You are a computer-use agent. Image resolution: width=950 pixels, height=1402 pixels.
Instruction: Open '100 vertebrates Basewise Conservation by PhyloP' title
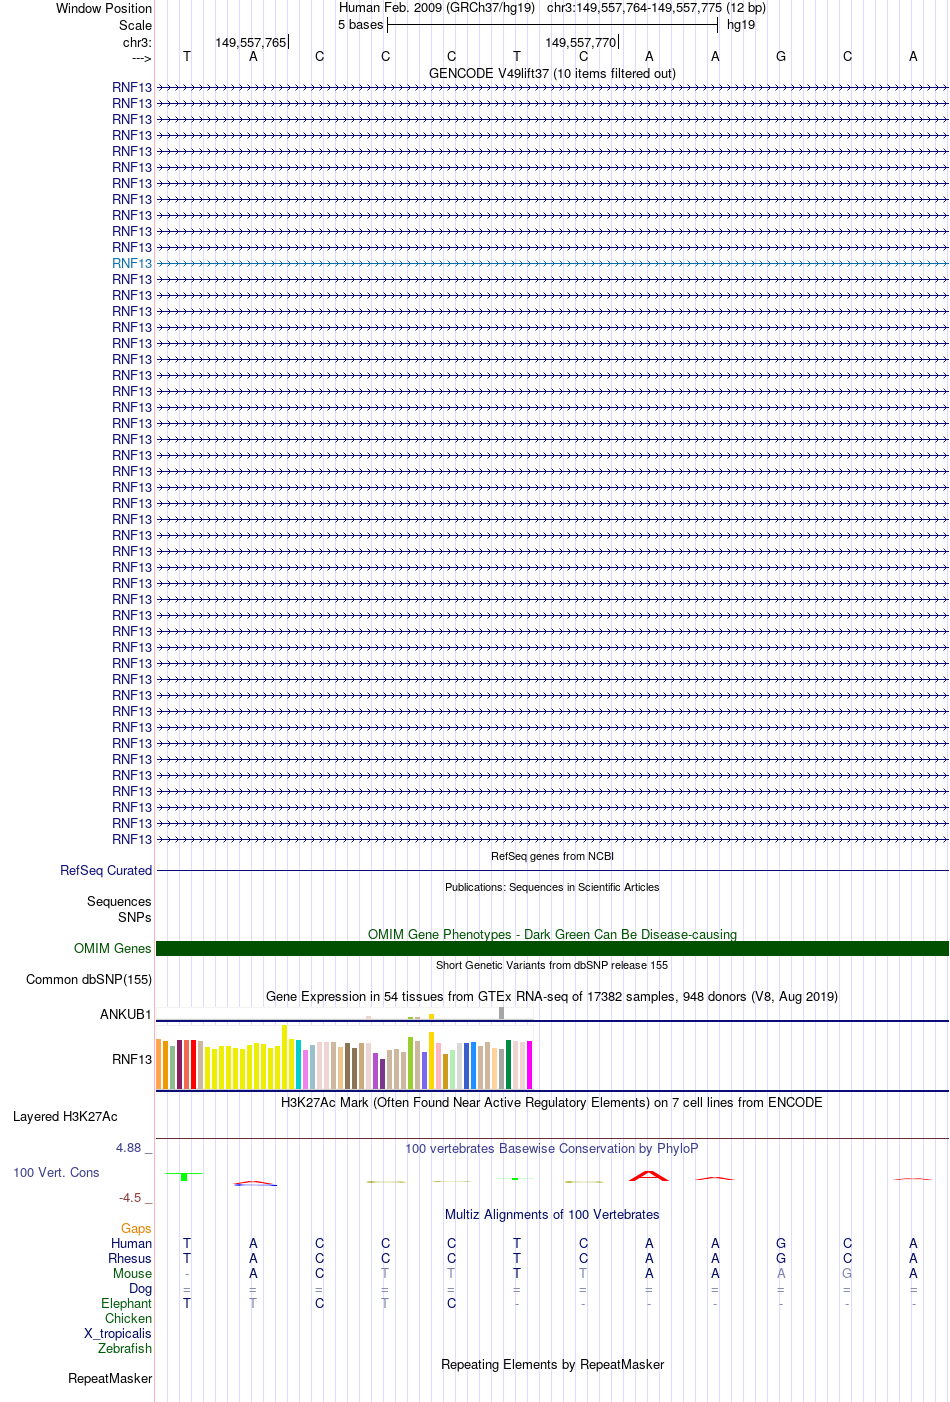click(552, 1148)
